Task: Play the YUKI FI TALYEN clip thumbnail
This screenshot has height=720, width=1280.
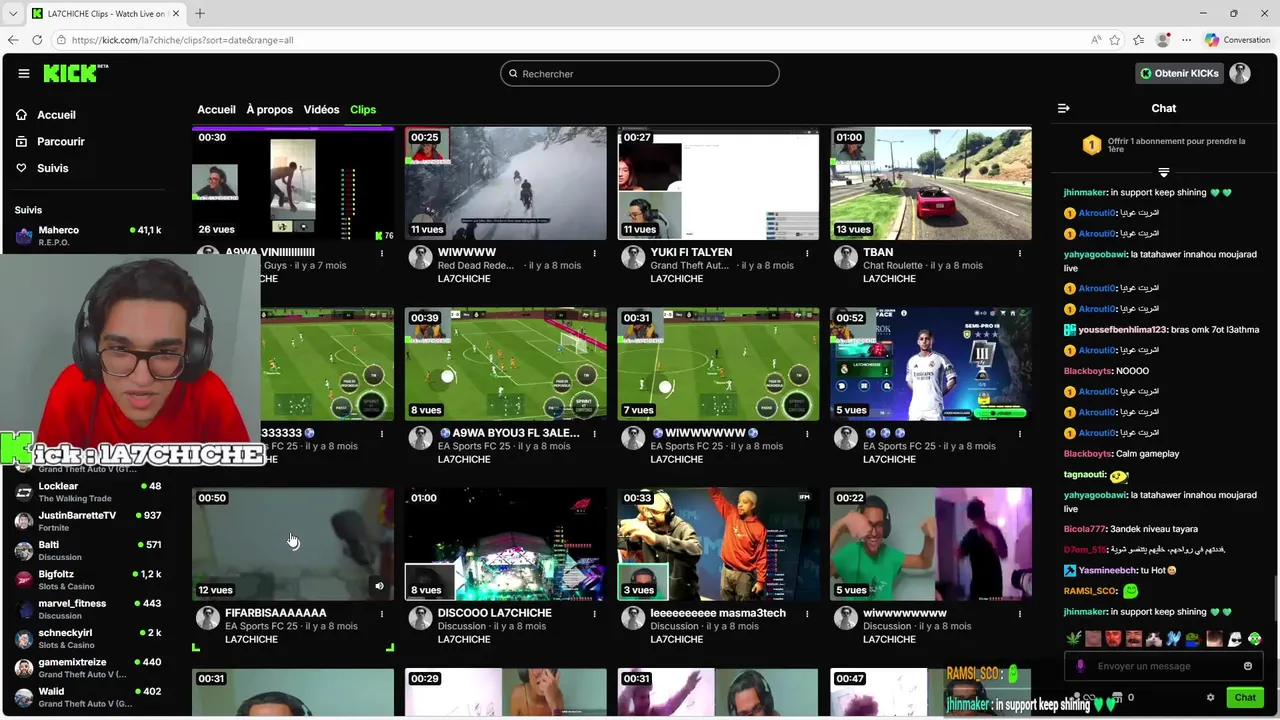Action: 718,183
